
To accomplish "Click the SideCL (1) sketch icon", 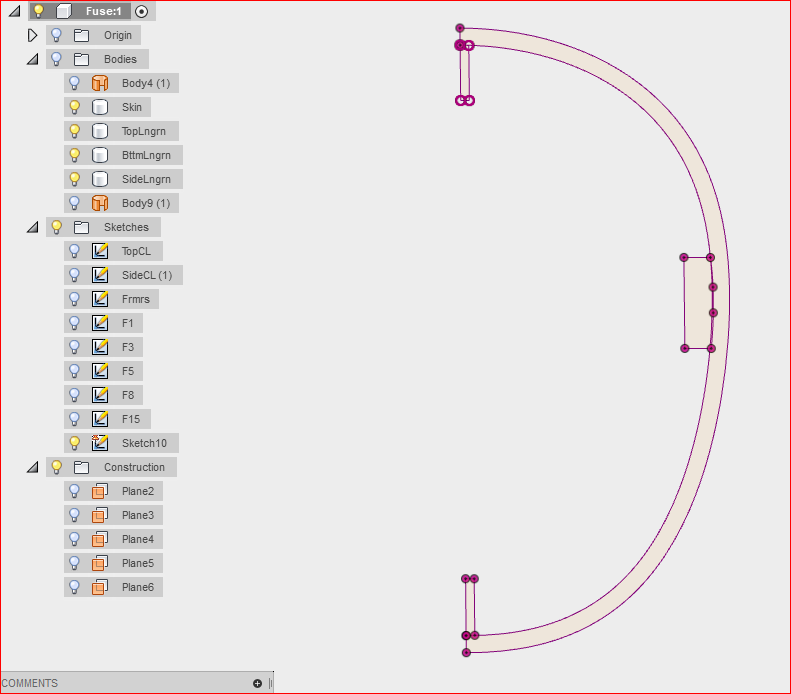I will coord(100,275).
